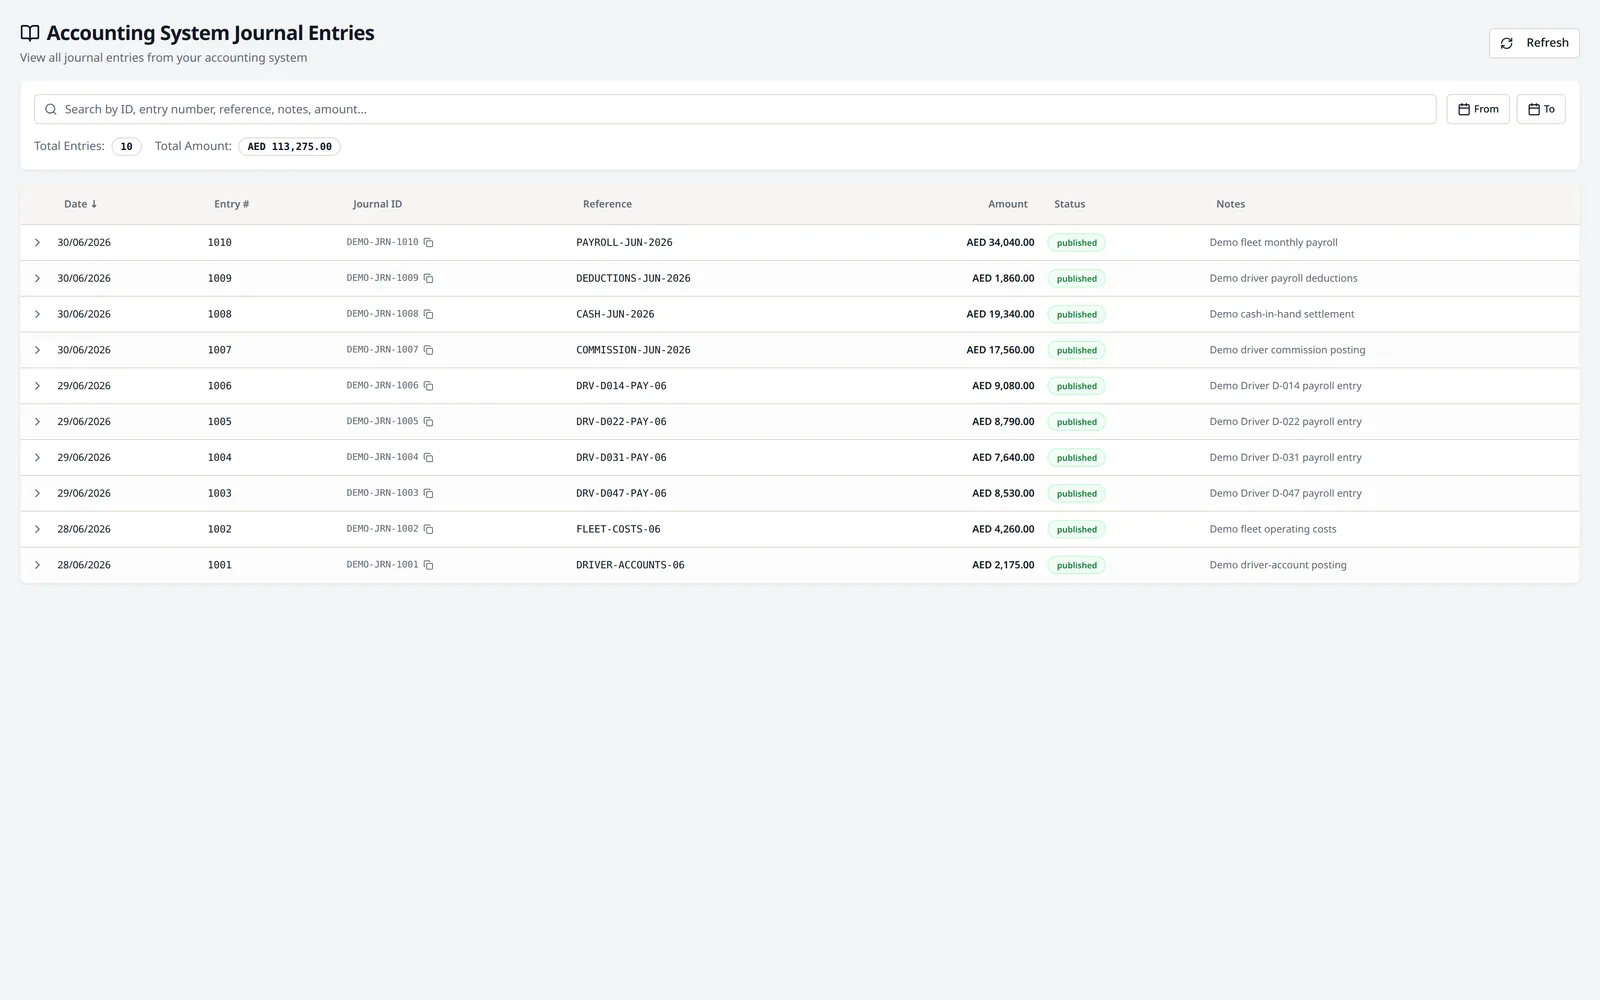Select reference DRV-D022-PAY-06

point(621,422)
